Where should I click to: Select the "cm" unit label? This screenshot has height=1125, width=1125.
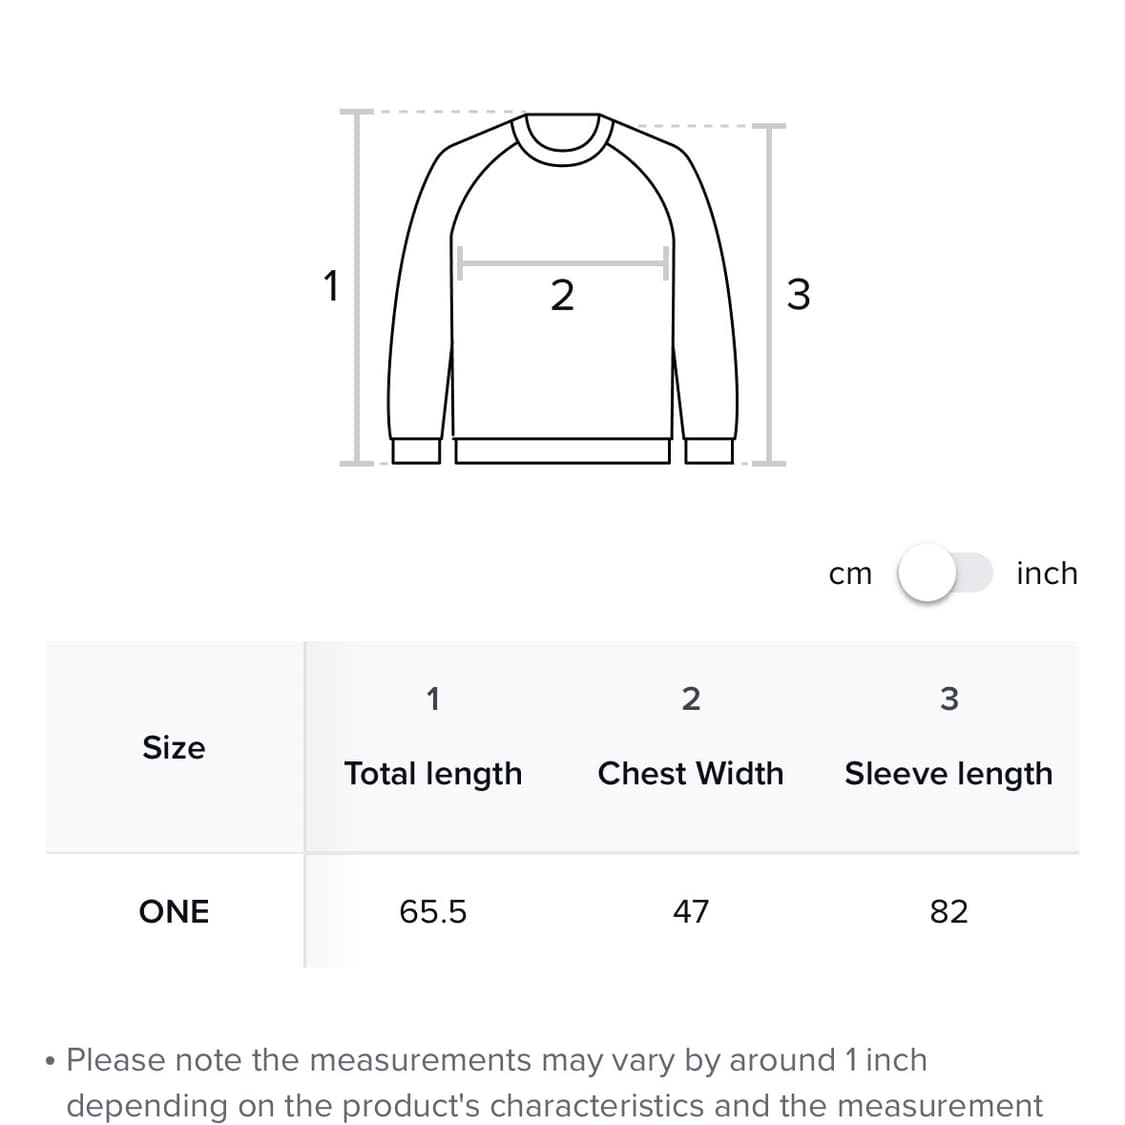(850, 574)
